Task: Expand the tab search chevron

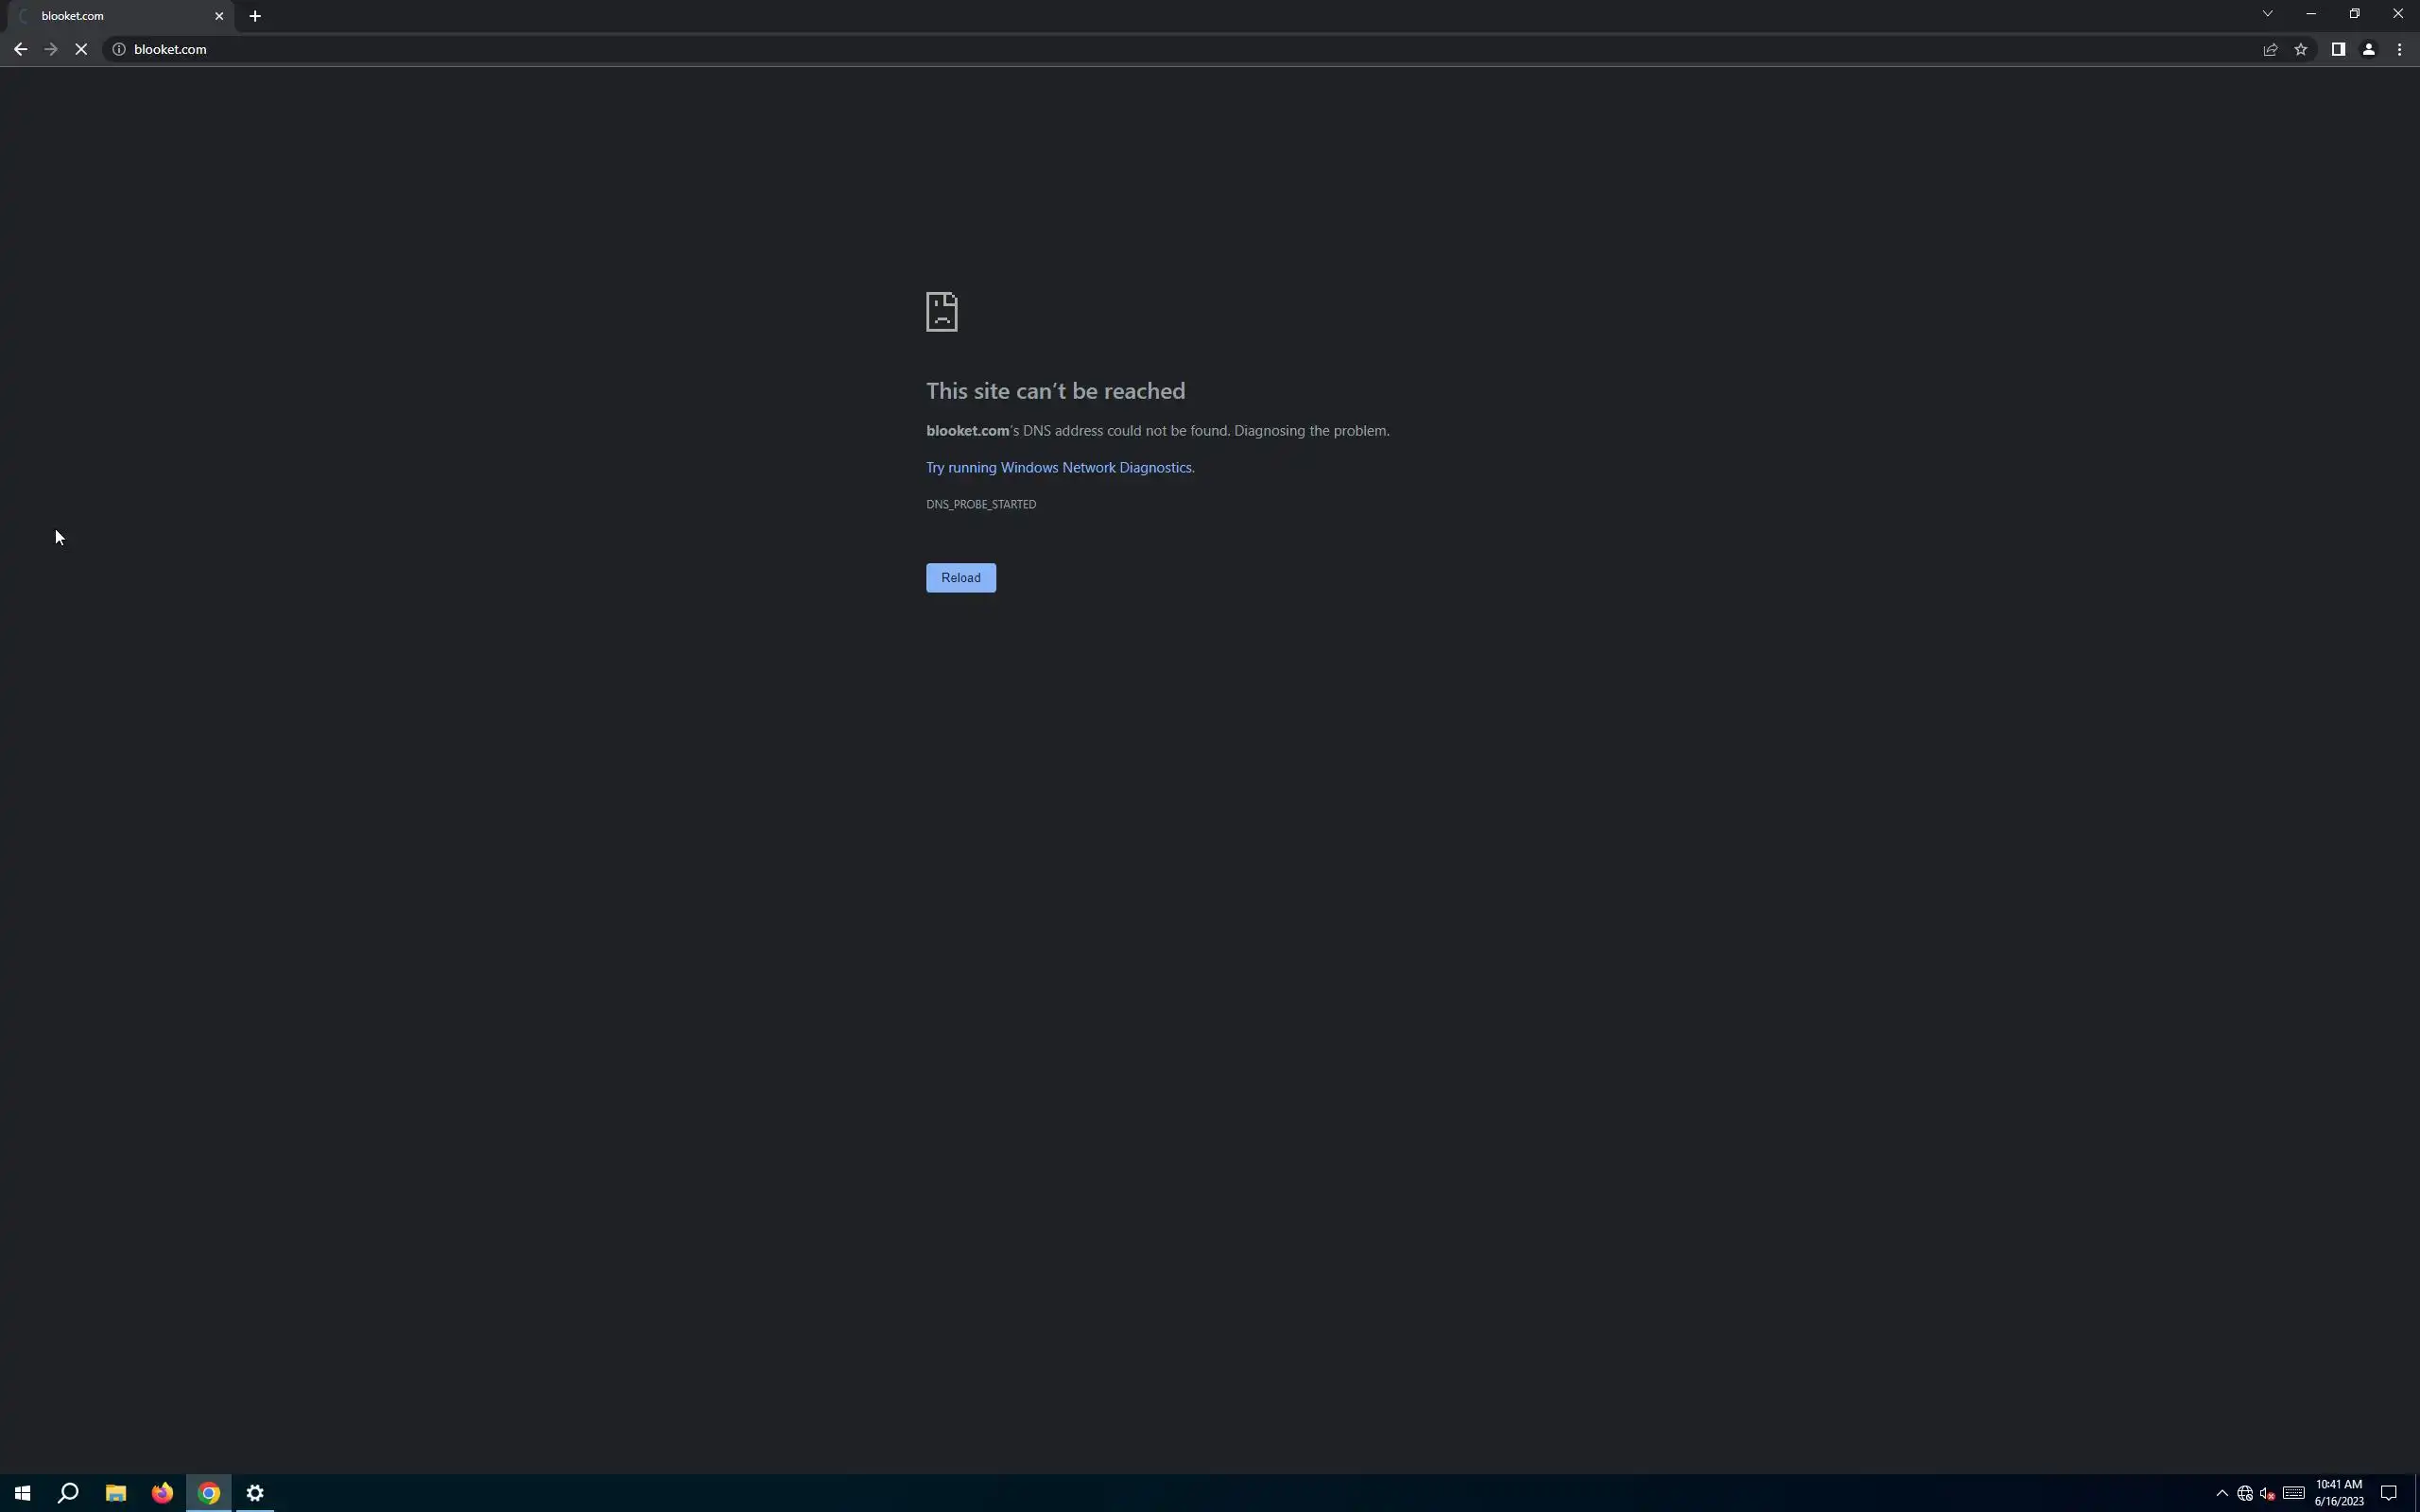Action: pos(2267,14)
